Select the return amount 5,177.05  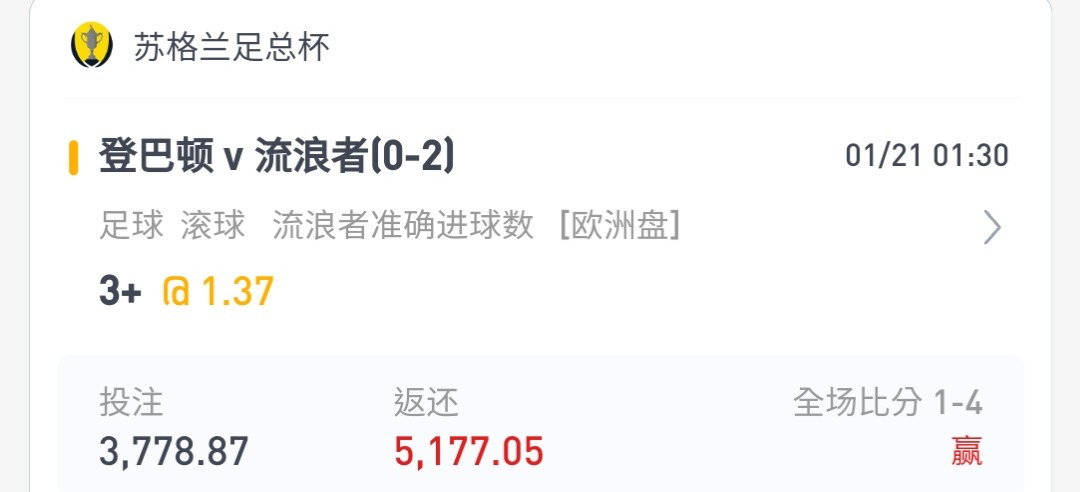468,452
